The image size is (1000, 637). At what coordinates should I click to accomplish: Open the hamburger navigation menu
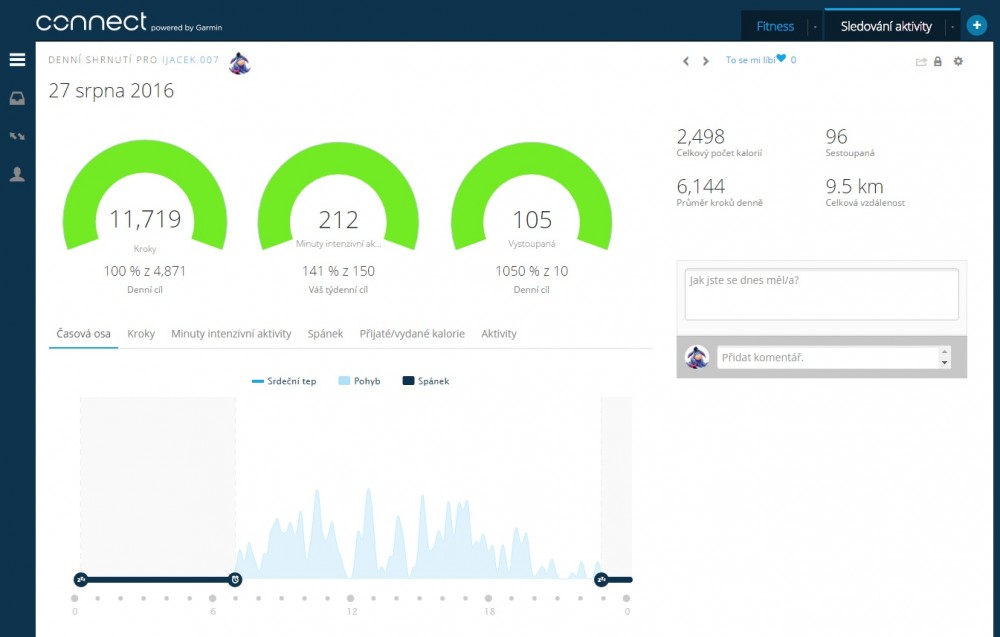coord(17,60)
